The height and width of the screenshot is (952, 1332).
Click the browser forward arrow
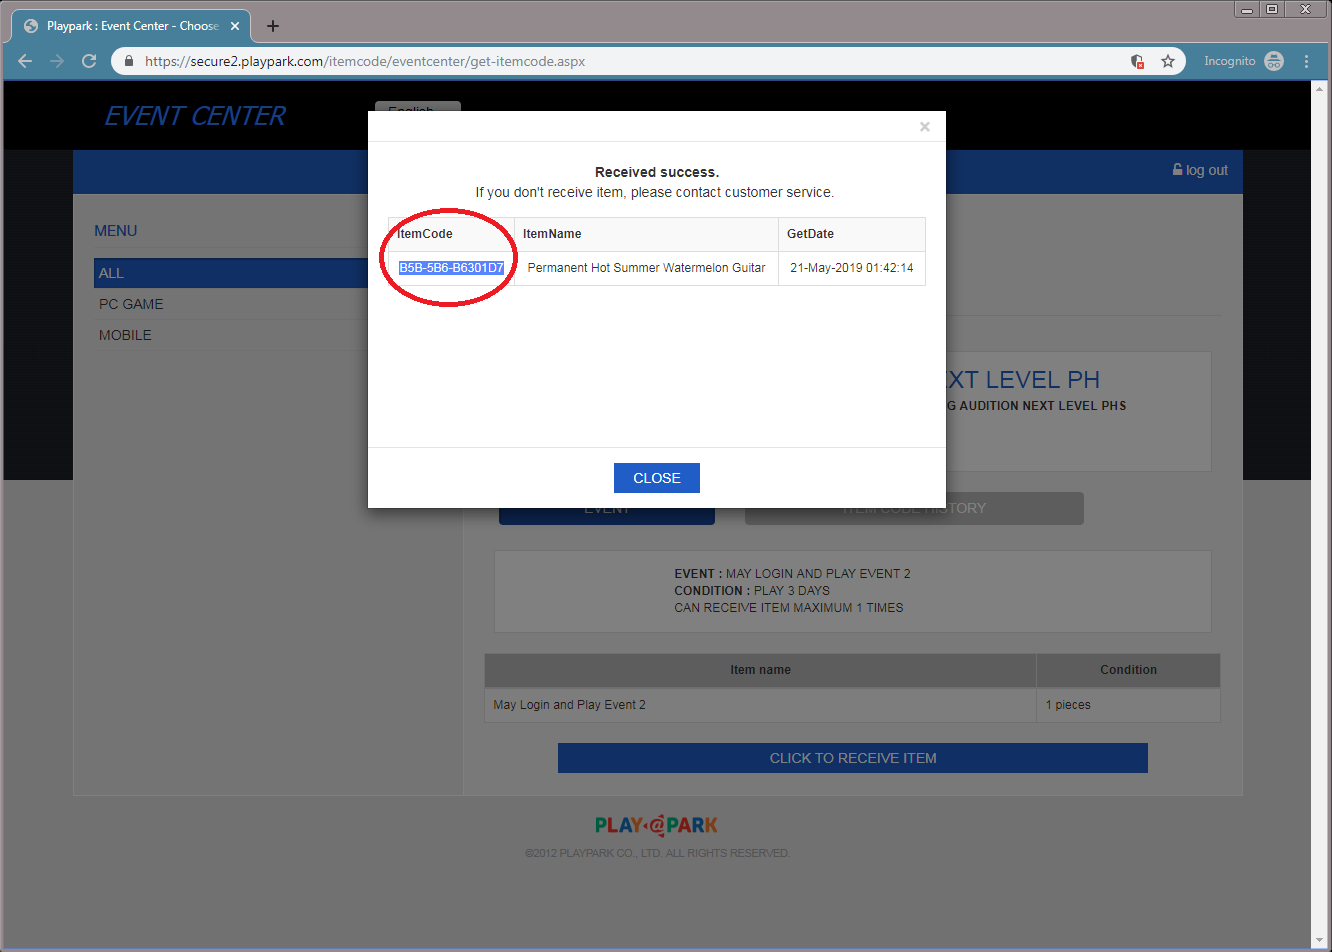[57, 61]
